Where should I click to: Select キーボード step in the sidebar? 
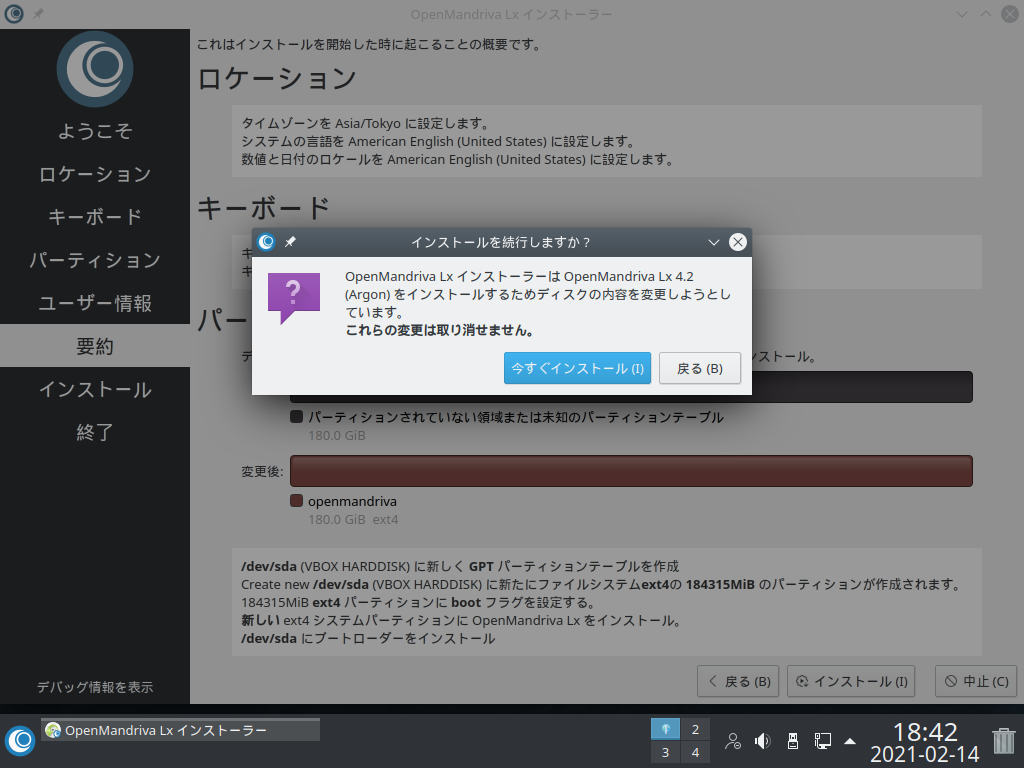point(95,217)
